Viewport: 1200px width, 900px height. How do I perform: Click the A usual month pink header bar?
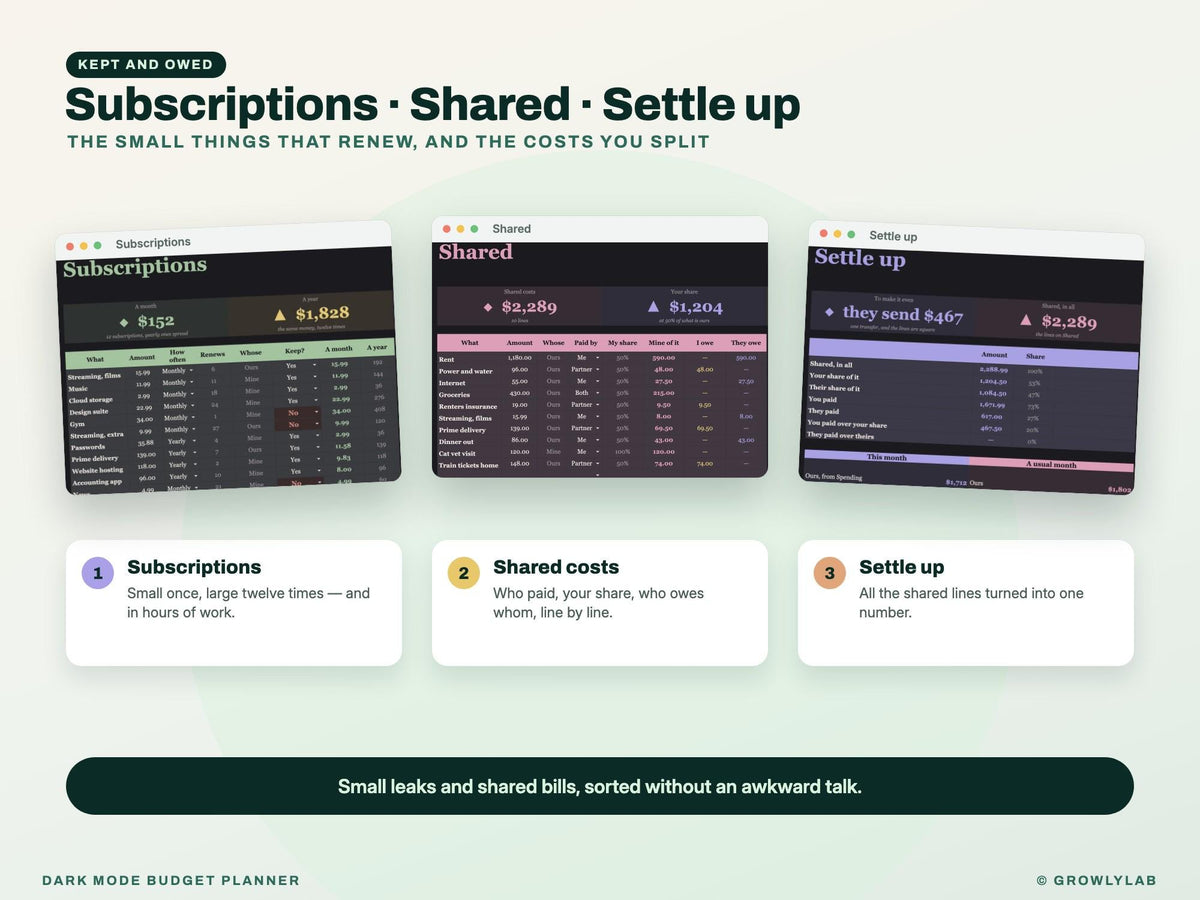point(1051,465)
